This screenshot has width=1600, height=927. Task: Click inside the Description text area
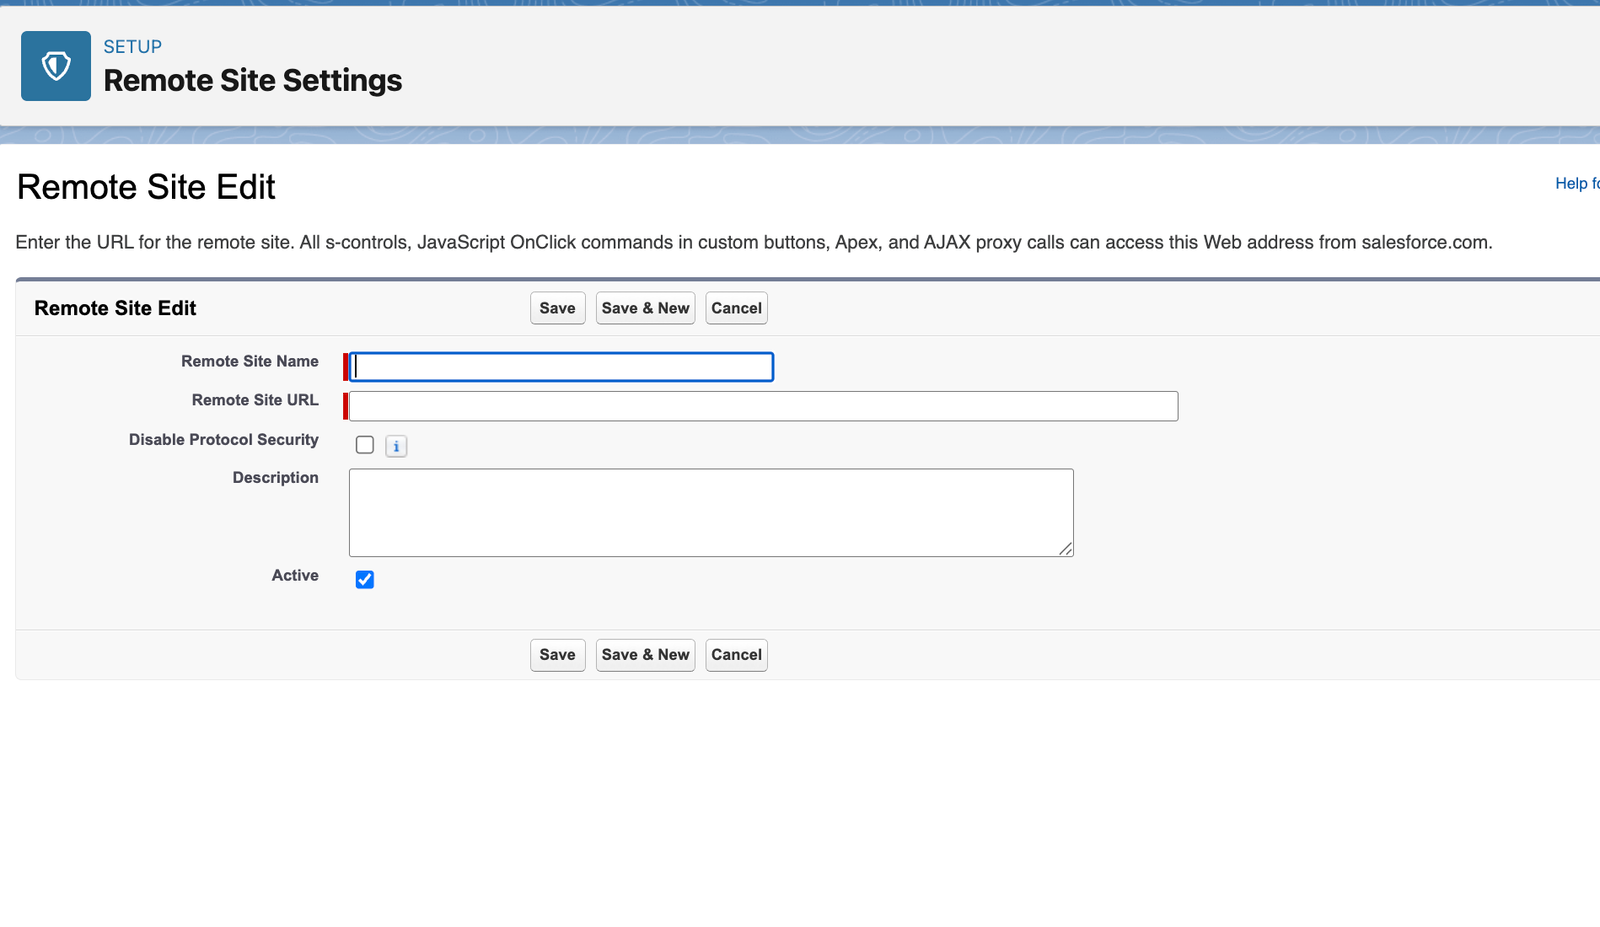[710, 512]
